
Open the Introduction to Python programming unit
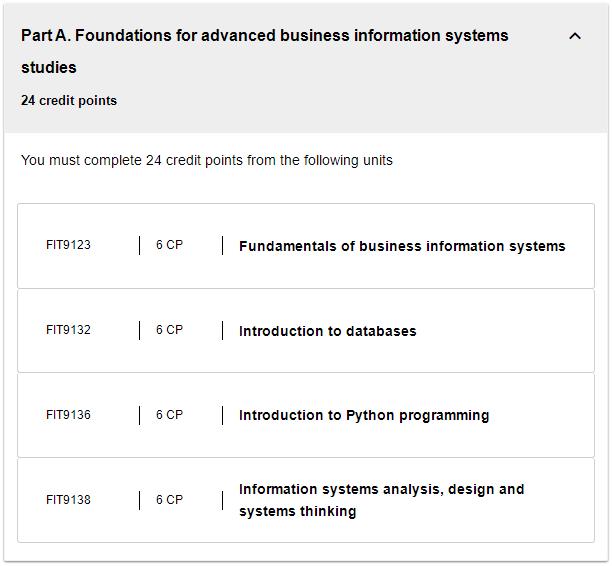point(364,415)
